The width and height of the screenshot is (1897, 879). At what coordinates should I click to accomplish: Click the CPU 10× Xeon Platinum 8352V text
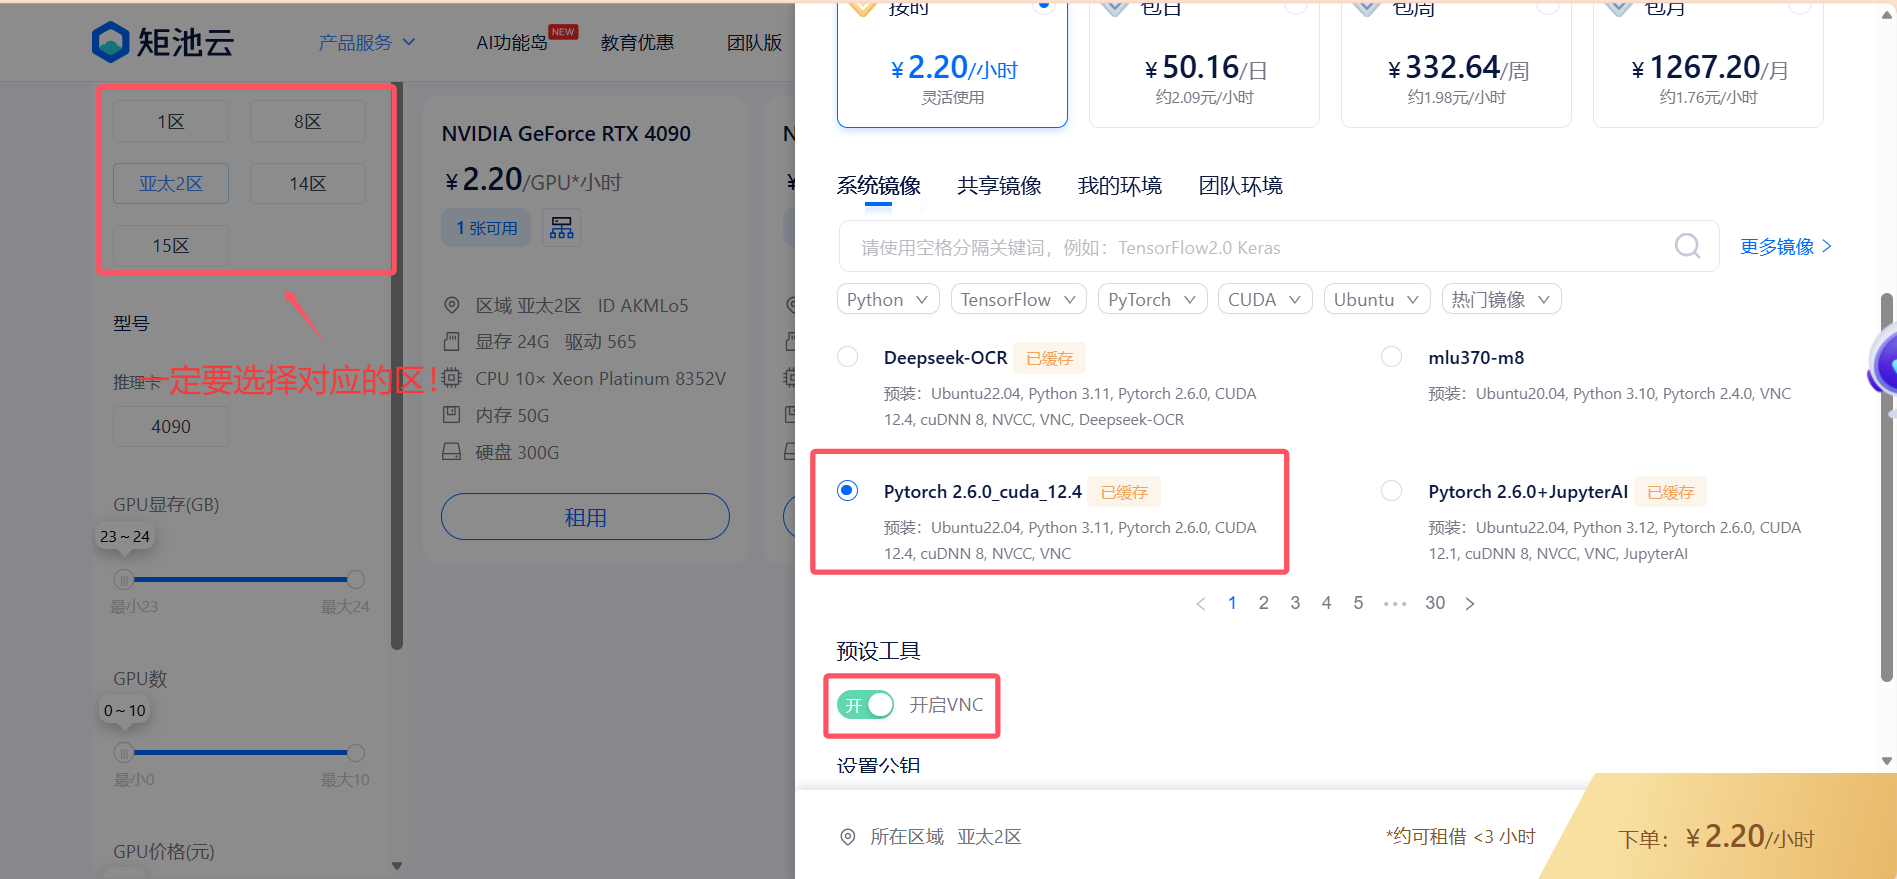coord(601,379)
